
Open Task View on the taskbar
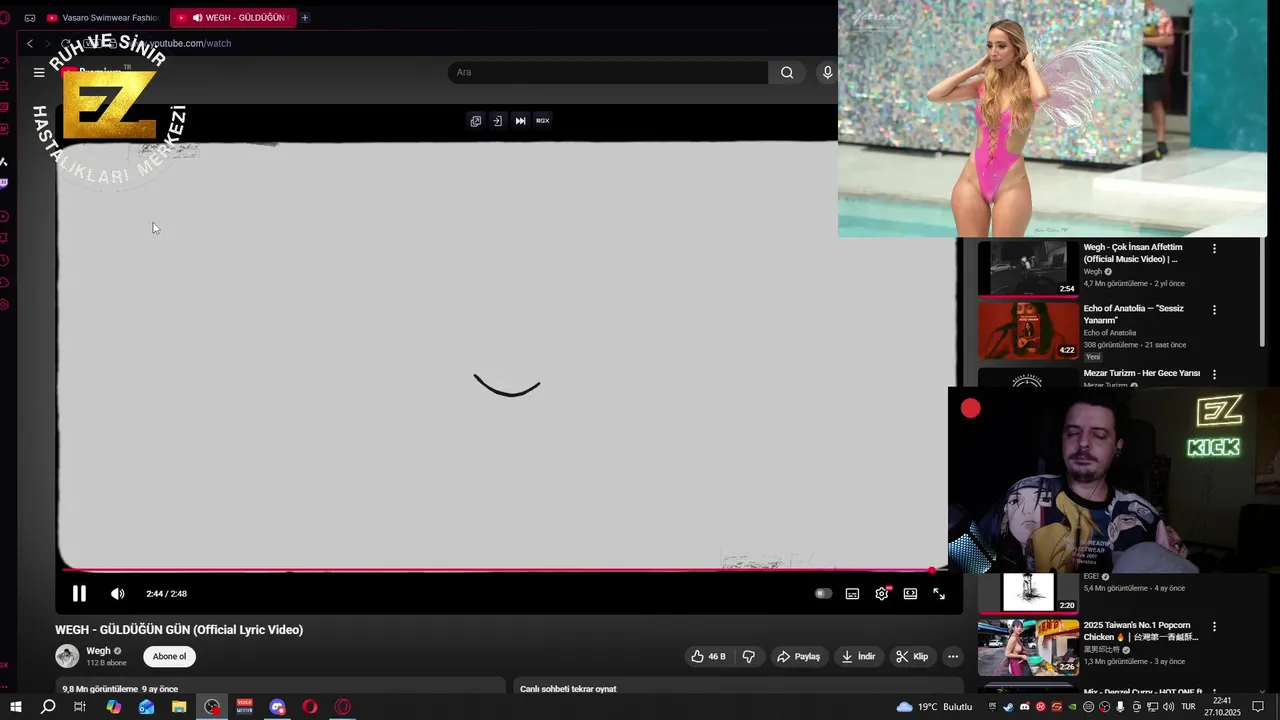(x=80, y=707)
